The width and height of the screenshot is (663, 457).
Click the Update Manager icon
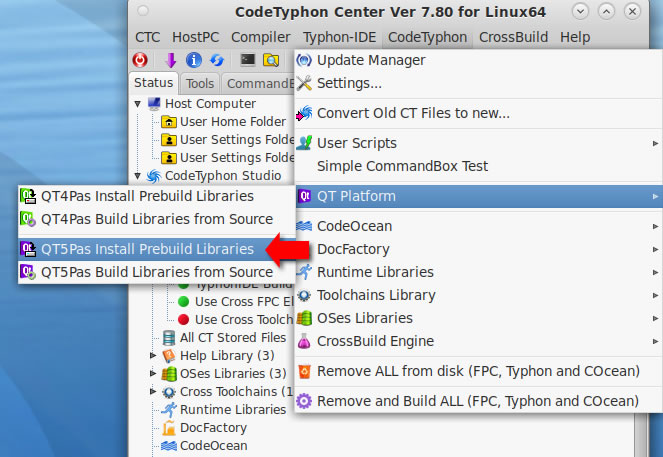304,60
